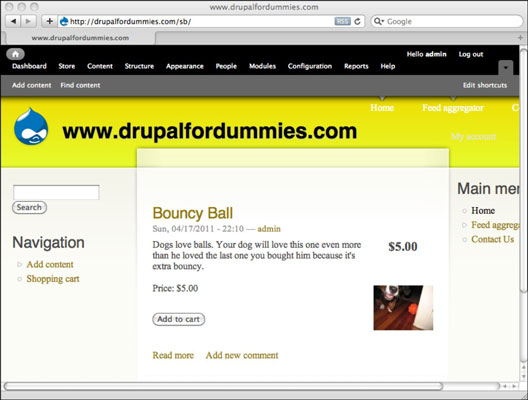The width and height of the screenshot is (528, 400).
Task: Click the Google search field
Action: tap(447, 21)
